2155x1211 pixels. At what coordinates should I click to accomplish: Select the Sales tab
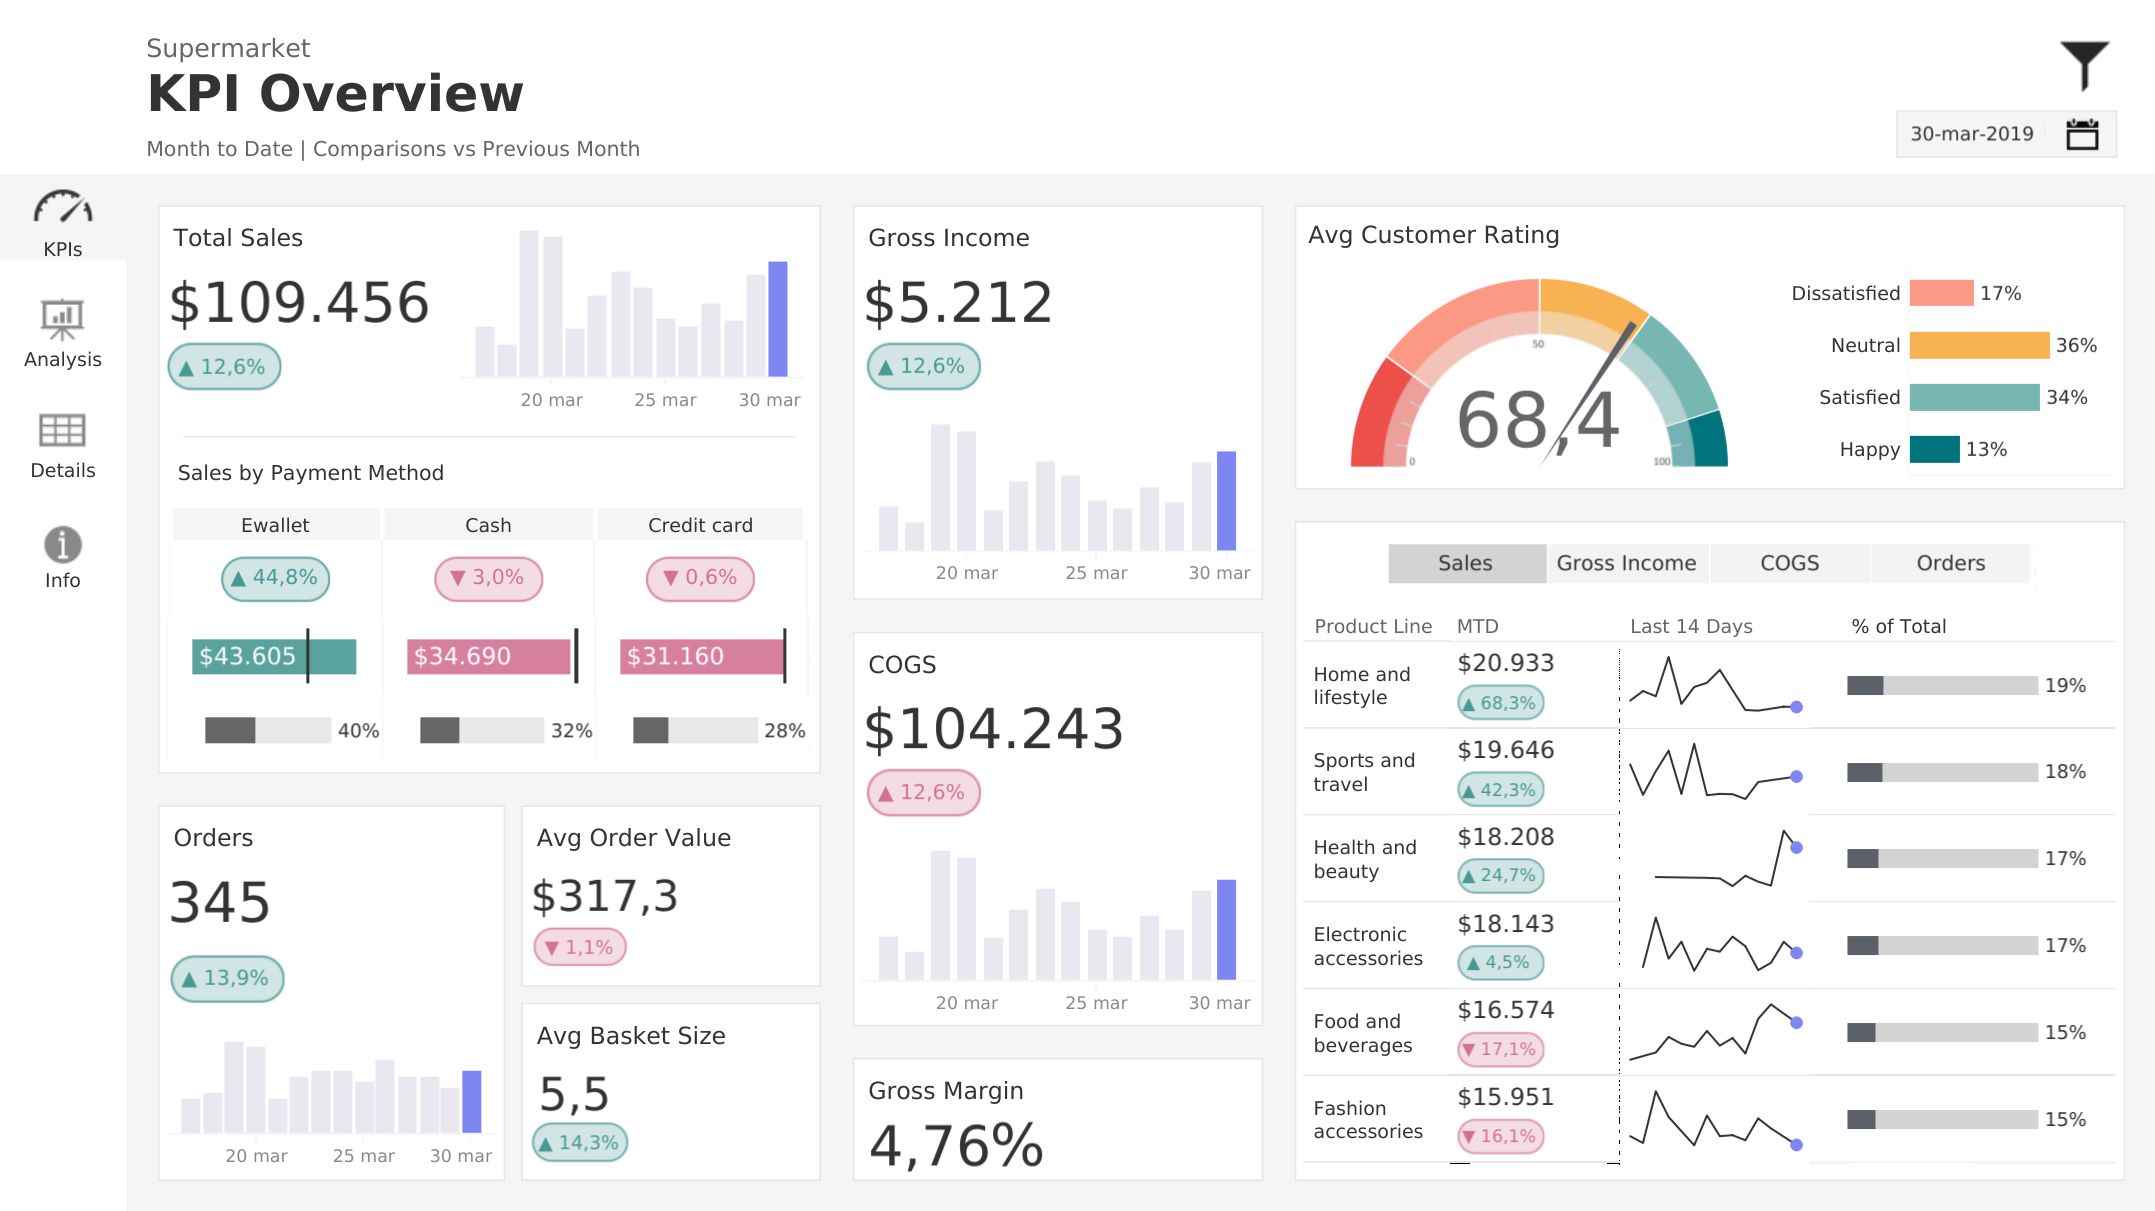coord(1465,563)
